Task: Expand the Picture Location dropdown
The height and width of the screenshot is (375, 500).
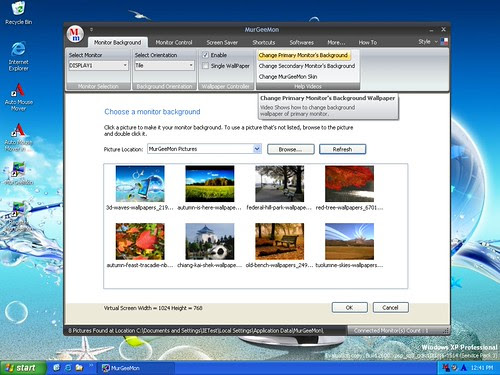Action: [257, 149]
